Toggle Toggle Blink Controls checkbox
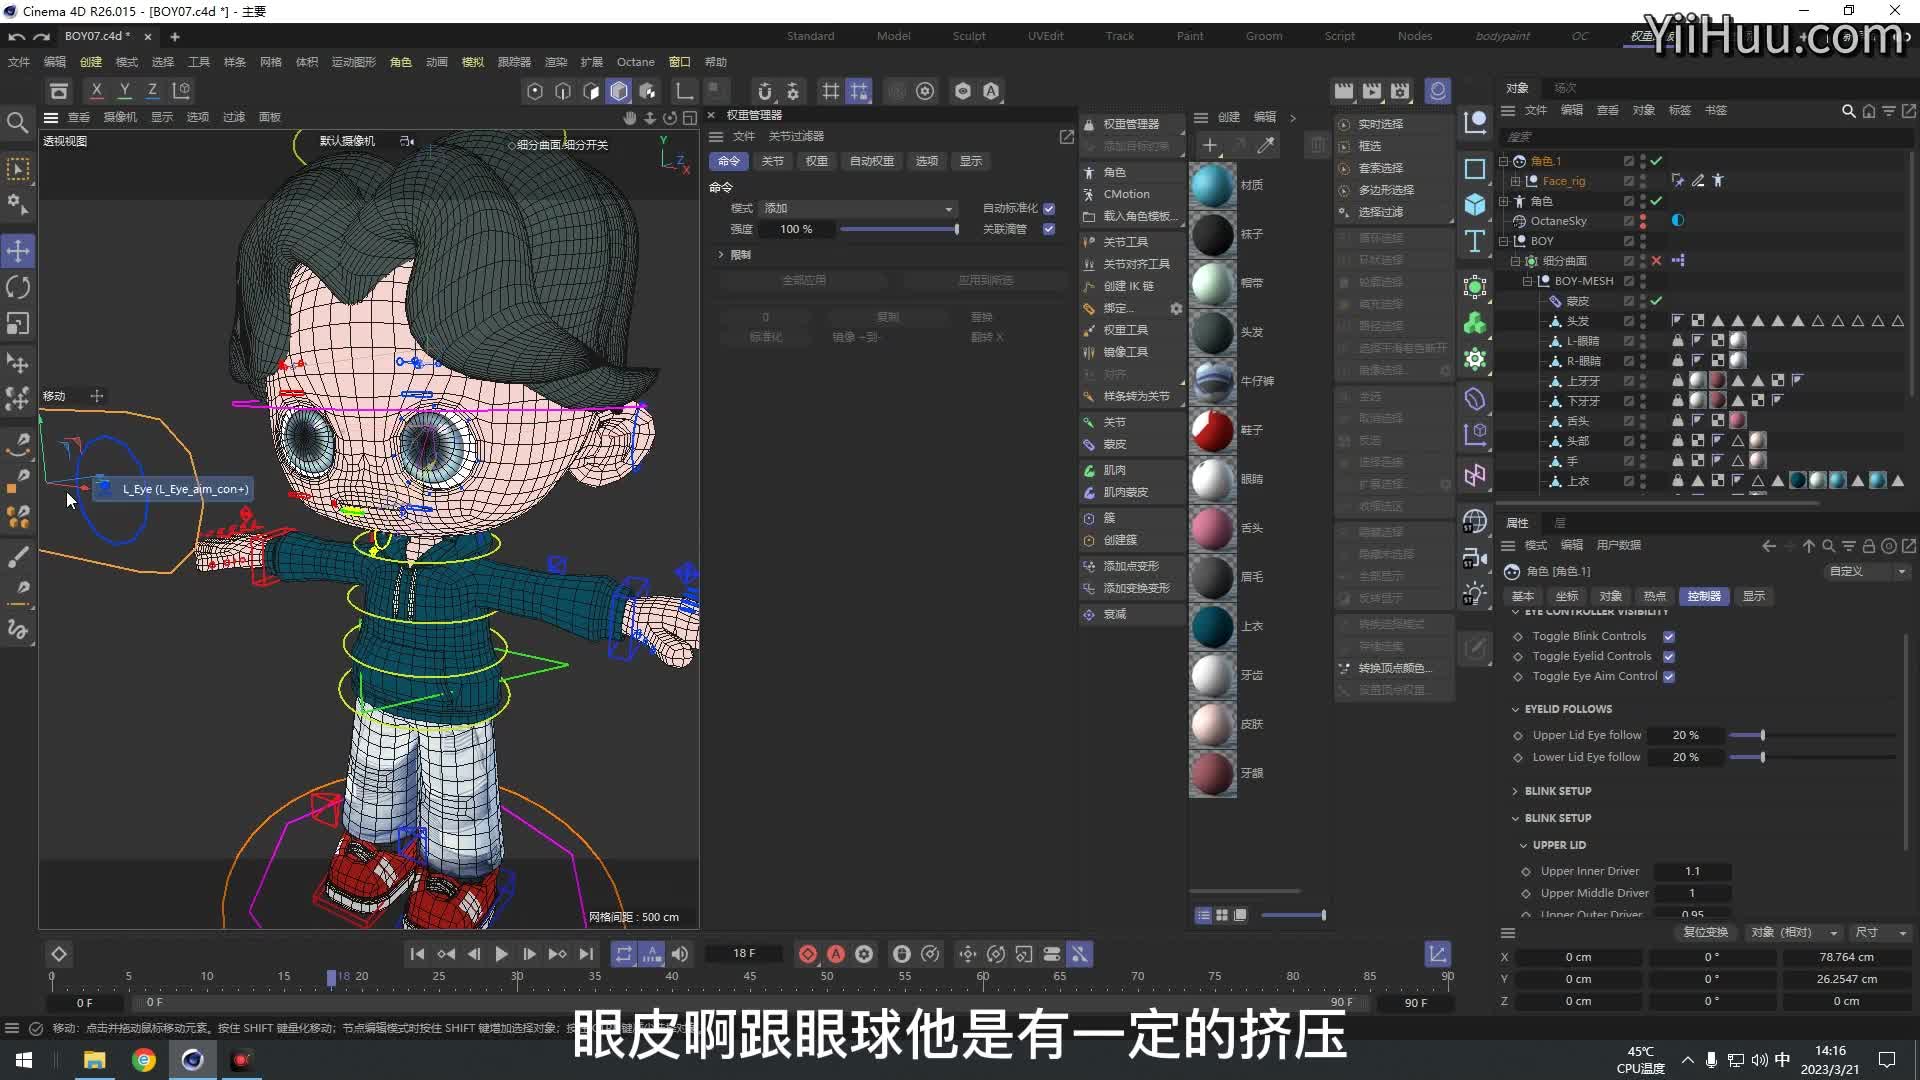 (1669, 637)
